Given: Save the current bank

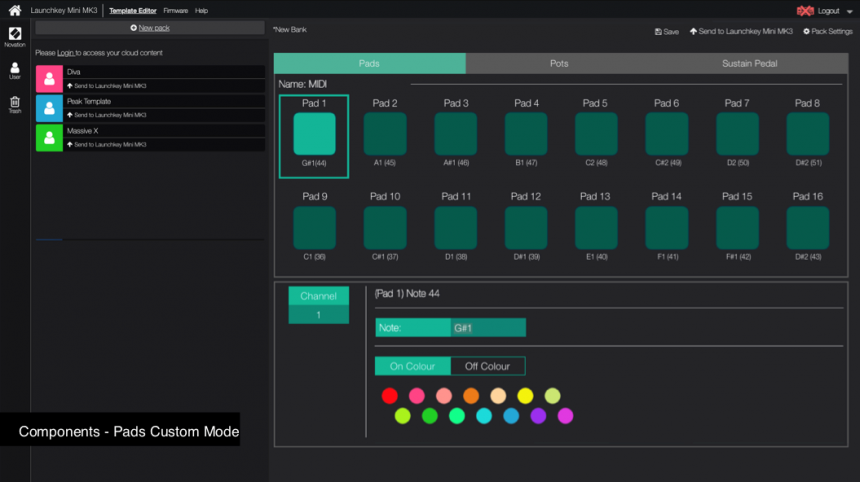Looking at the screenshot, I should pos(666,32).
